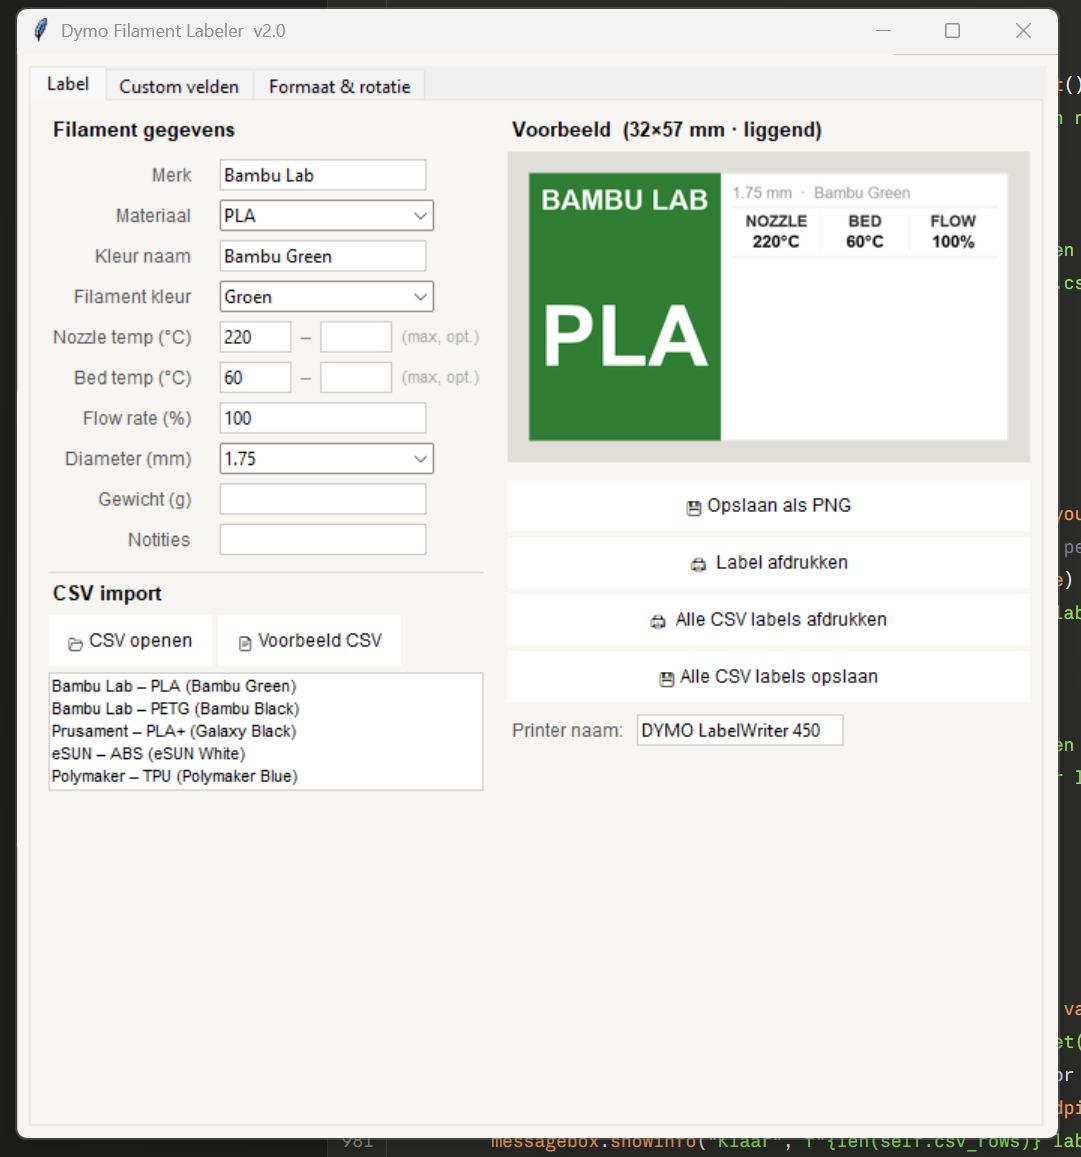Select Bambu Lab – PLA (Bambu Green) row
1081x1157 pixels.
[266, 686]
